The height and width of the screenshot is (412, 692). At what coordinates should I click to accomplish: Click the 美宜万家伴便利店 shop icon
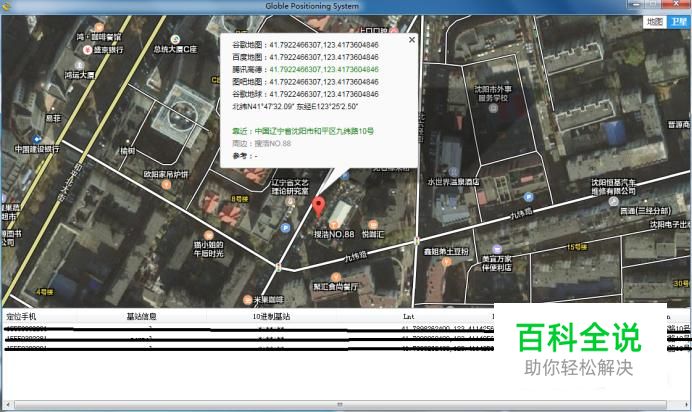click(497, 249)
